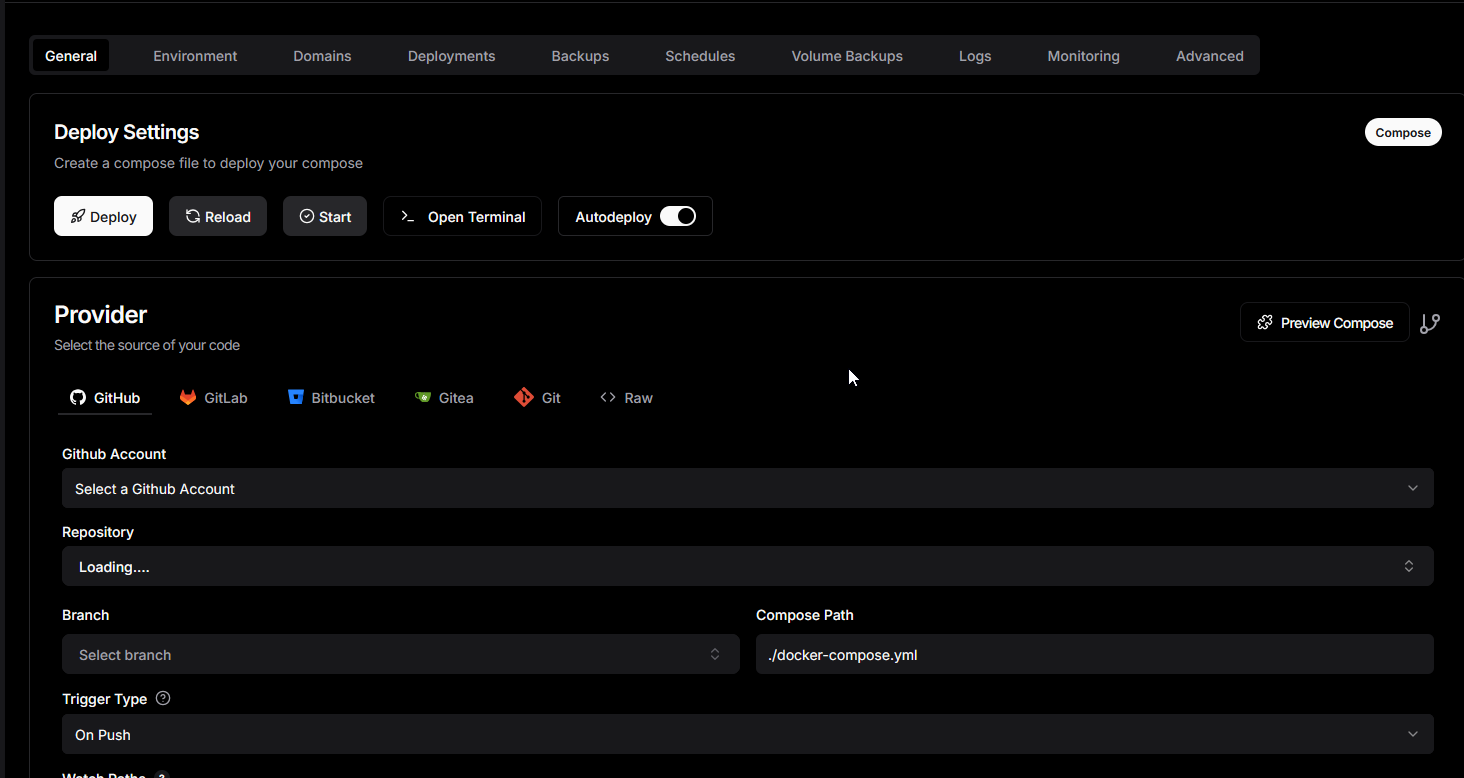Go to the Volume Backups tab
Viewport: 1464px width, 778px height.
point(847,56)
